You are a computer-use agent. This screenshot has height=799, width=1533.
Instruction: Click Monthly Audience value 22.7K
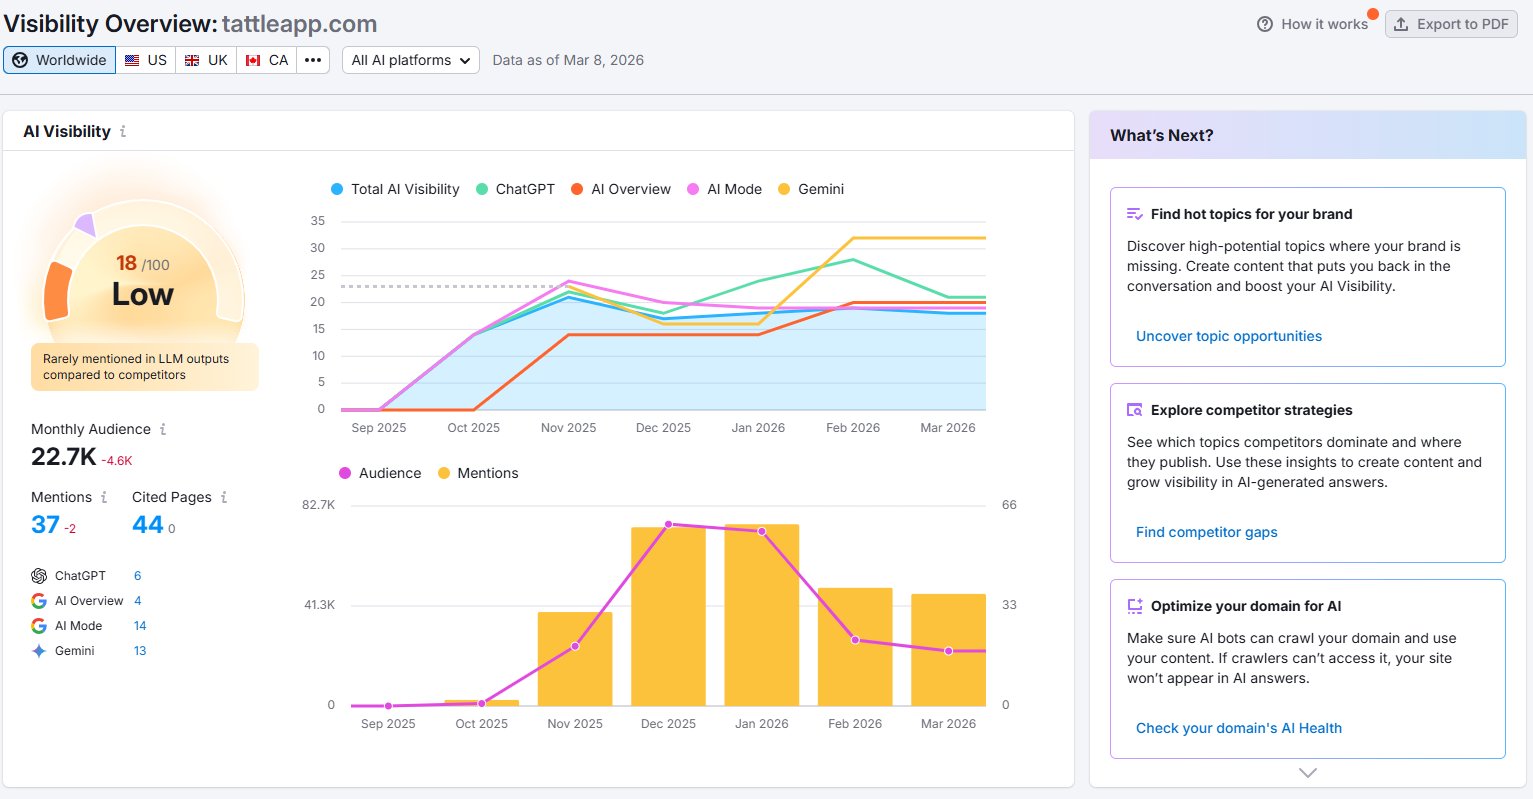[63, 457]
